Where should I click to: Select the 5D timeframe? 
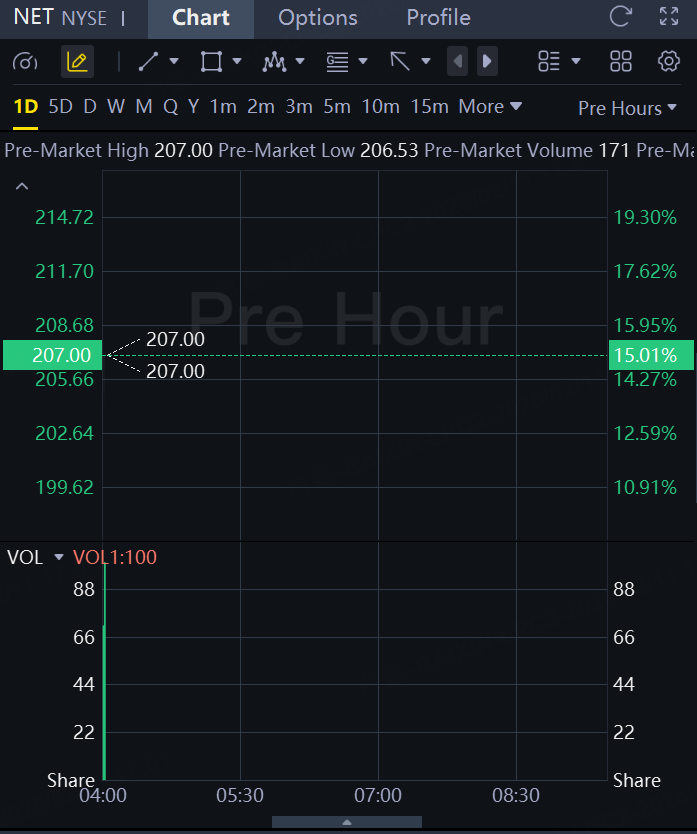60,107
